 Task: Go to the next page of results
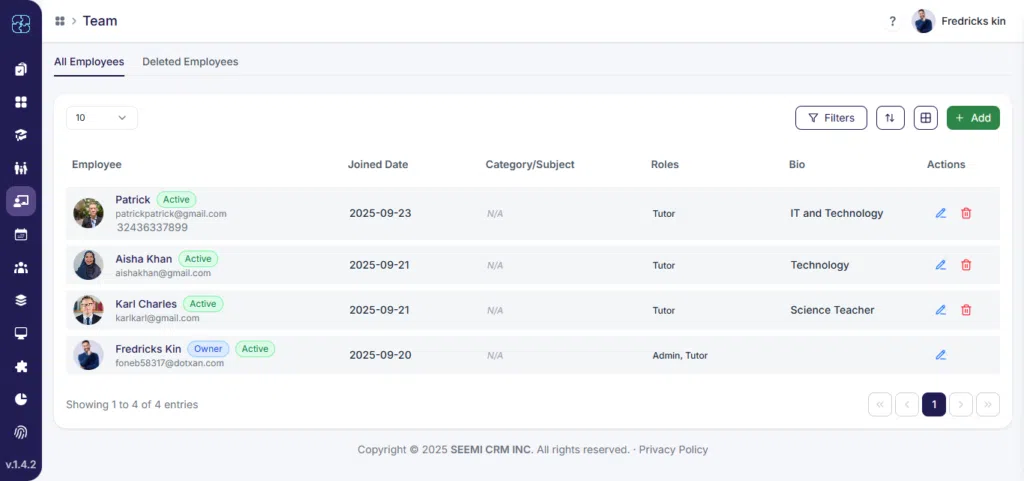pyautogui.click(x=961, y=405)
